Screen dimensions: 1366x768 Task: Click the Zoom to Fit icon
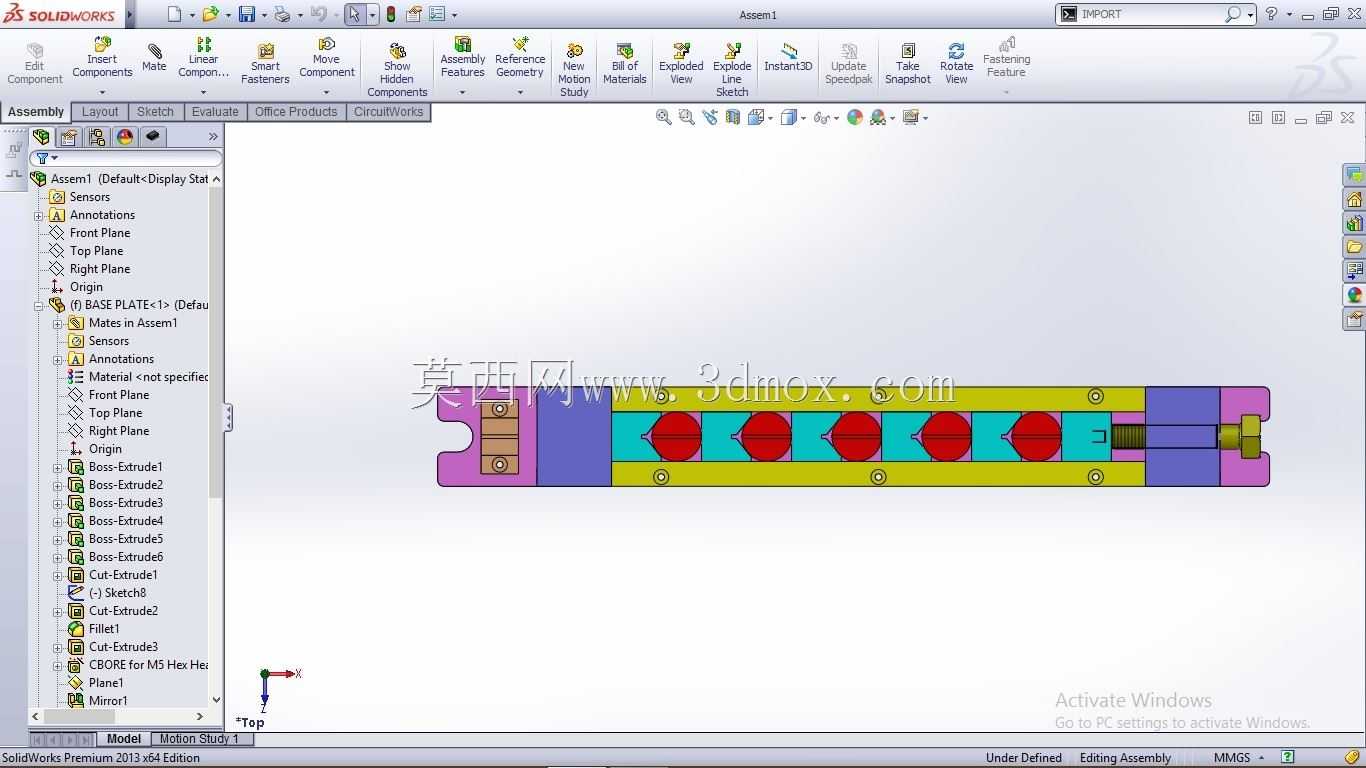coord(663,117)
